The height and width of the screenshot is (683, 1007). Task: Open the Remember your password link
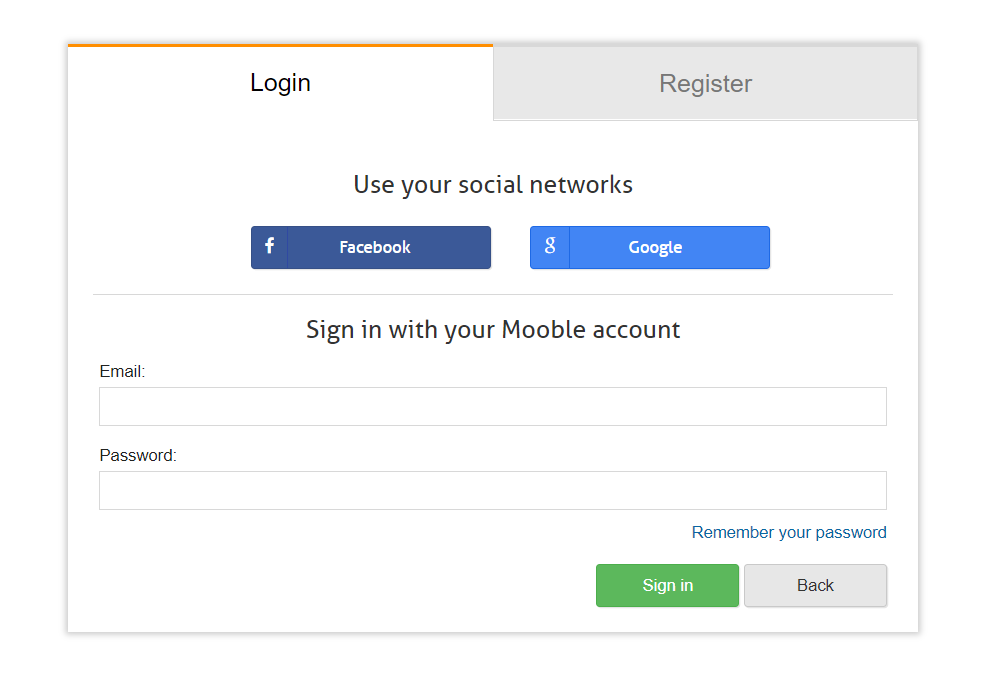(x=789, y=533)
